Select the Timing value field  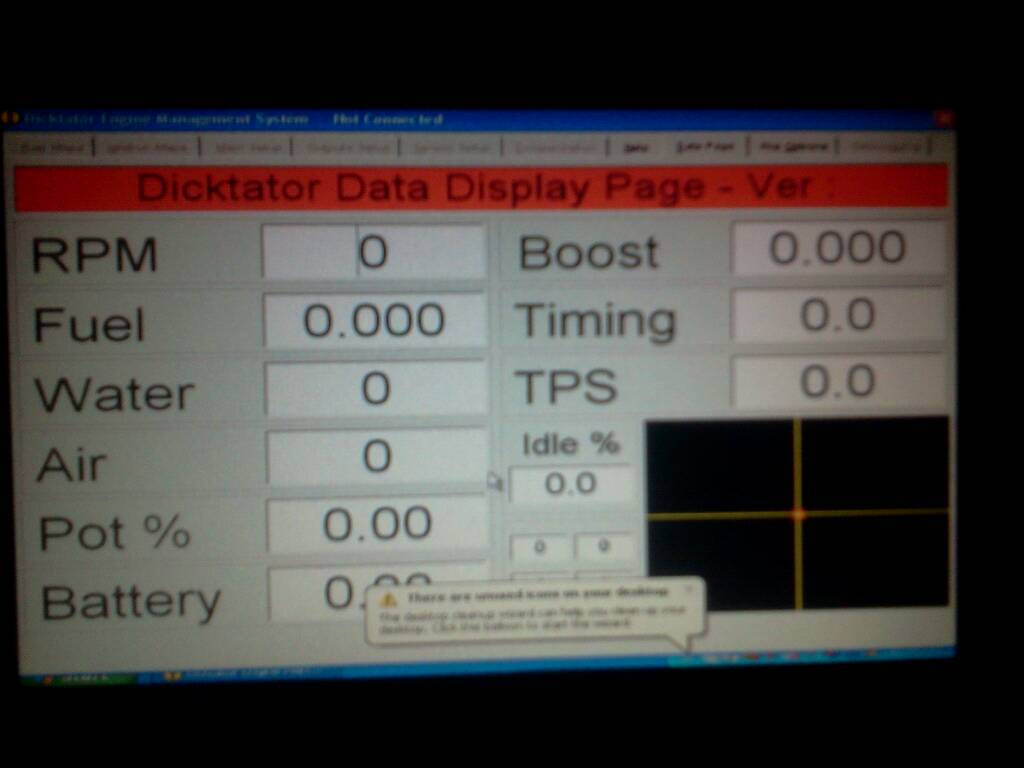(838, 315)
